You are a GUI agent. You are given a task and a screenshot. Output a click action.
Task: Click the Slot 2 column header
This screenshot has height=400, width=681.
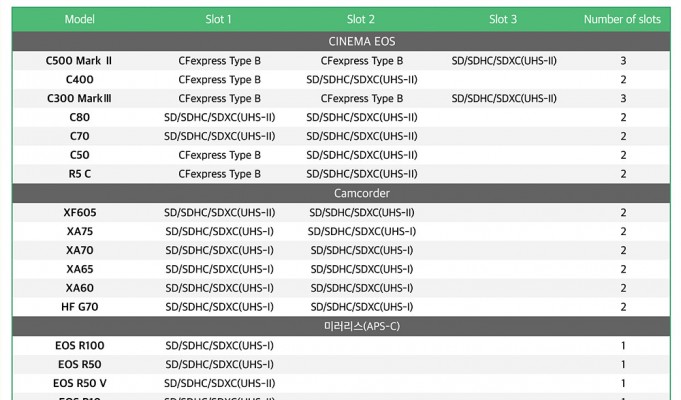click(x=361, y=19)
